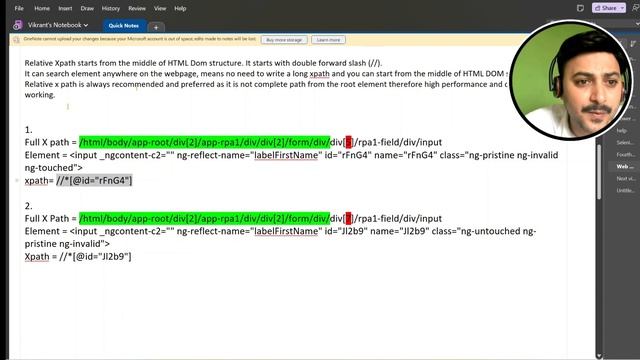This screenshot has width=640, height=360.
Task: Open the File menu
Action: (x=19, y=8)
